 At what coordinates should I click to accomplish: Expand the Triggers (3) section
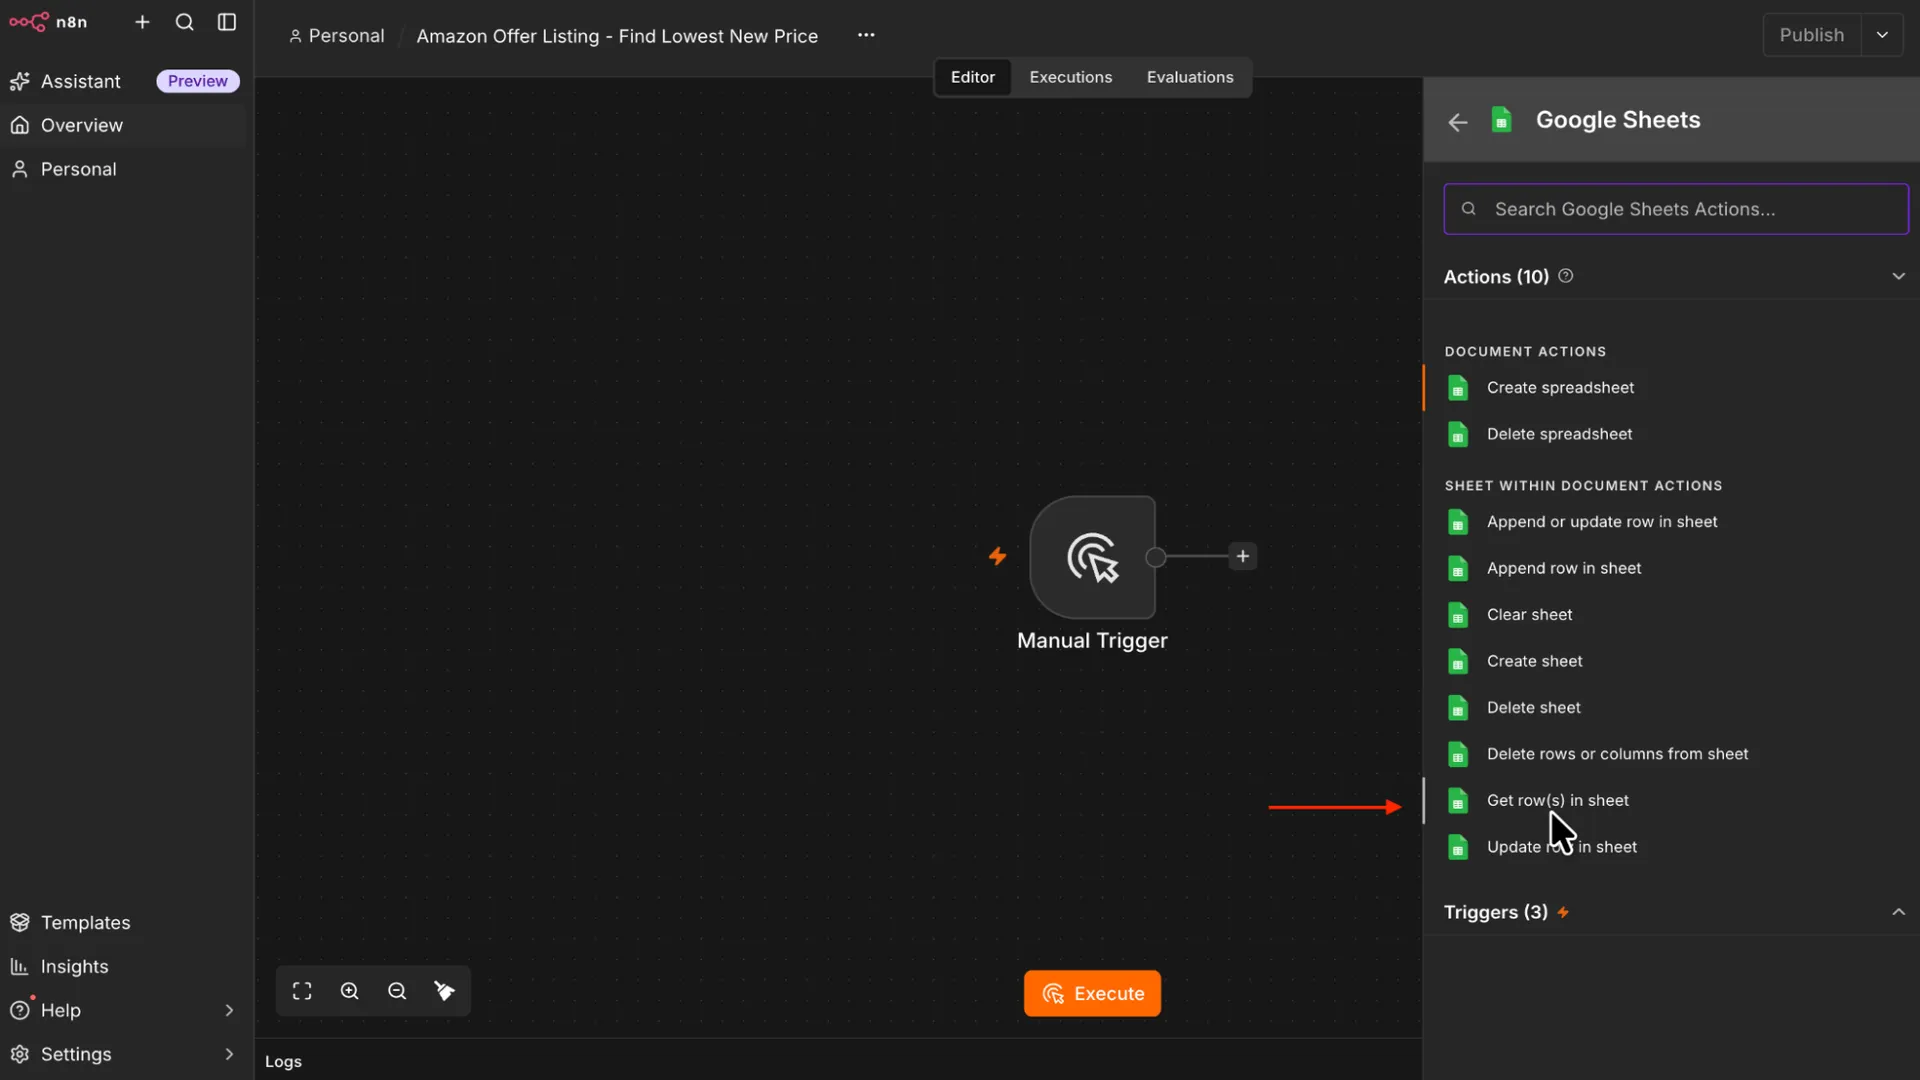(x=1898, y=912)
